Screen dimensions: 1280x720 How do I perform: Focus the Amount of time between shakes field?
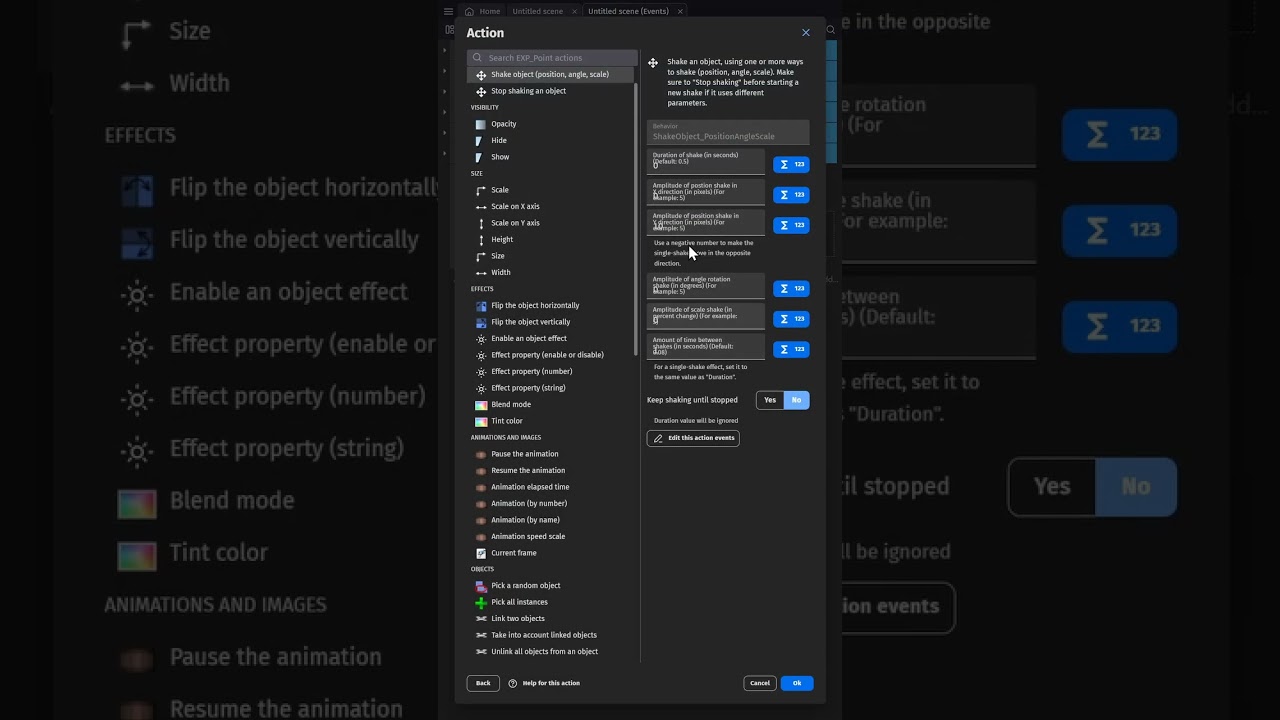pos(706,348)
